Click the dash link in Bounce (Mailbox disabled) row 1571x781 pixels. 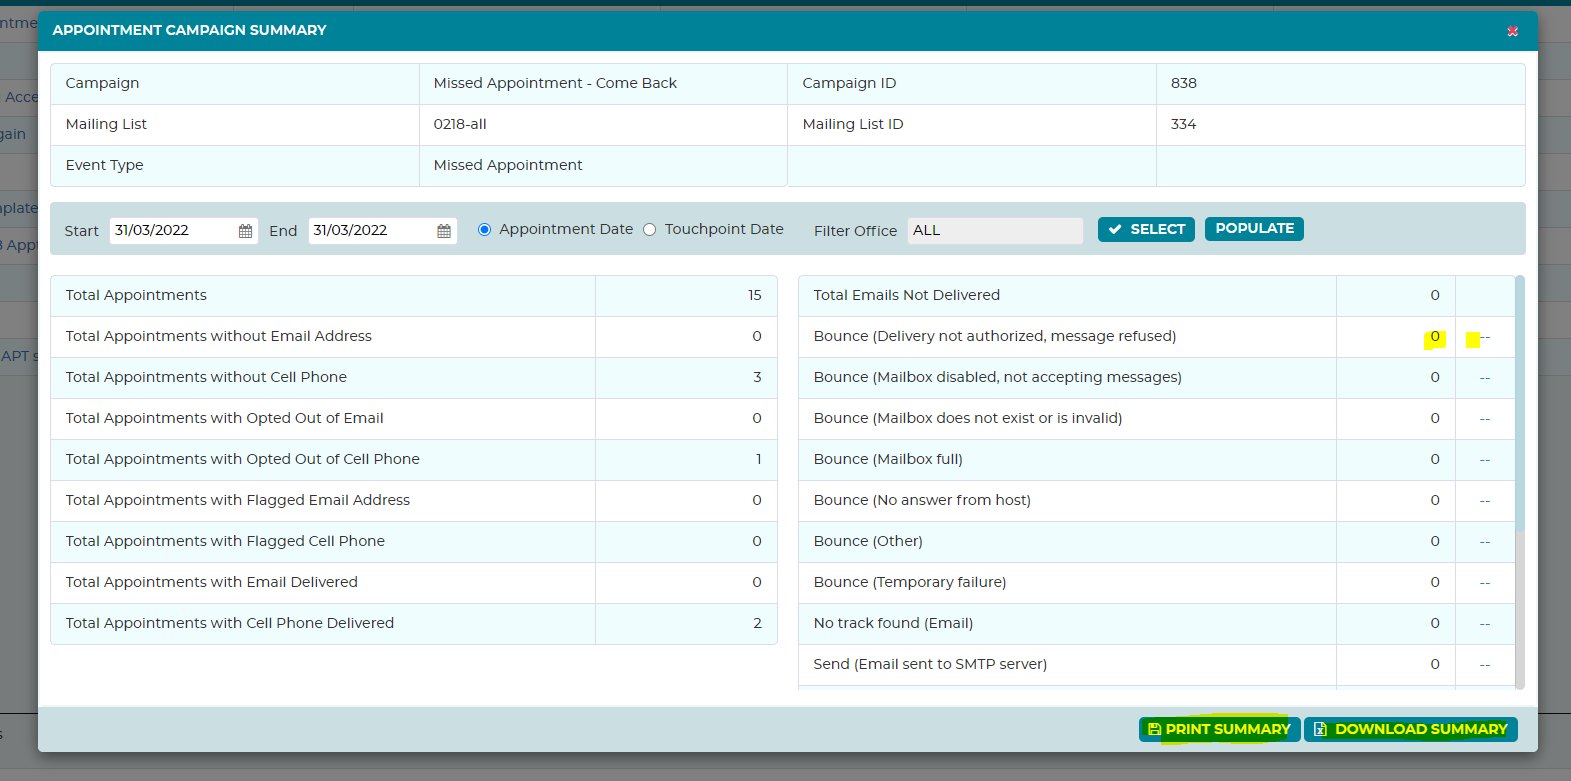click(x=1485, y=378)
